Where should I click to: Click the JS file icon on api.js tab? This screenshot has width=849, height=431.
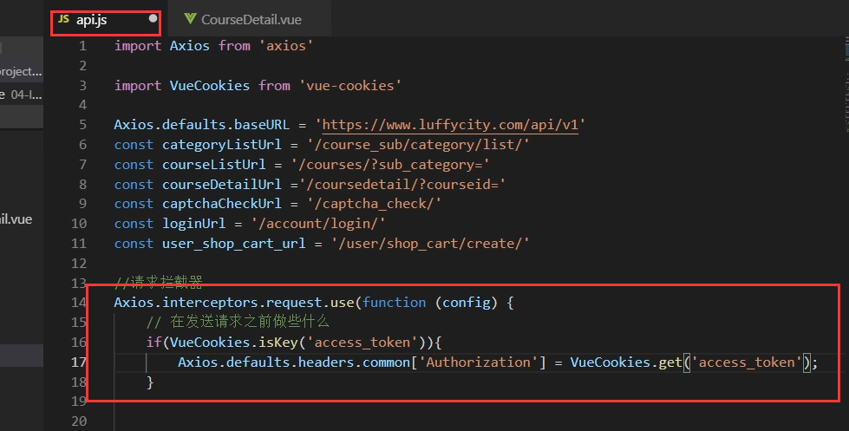click(x=63, y=19)
